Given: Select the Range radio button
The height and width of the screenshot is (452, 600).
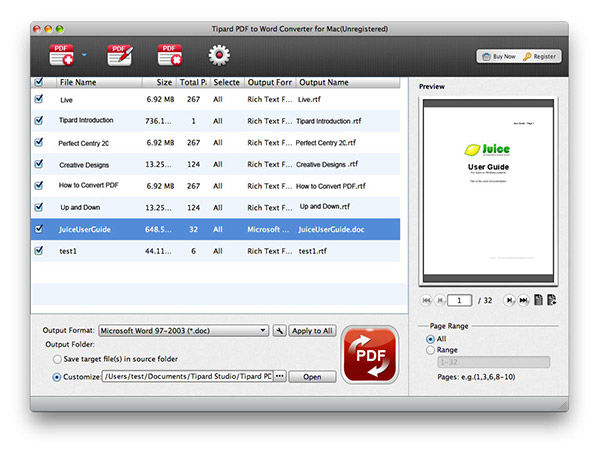Looking at the screenshot, I should 429,350.
